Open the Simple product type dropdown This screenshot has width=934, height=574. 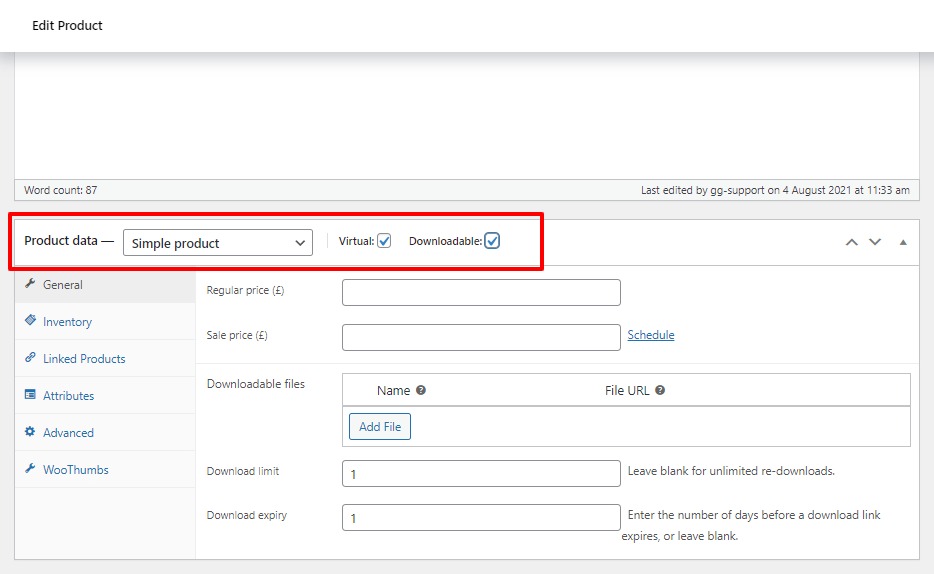point(218,242)
